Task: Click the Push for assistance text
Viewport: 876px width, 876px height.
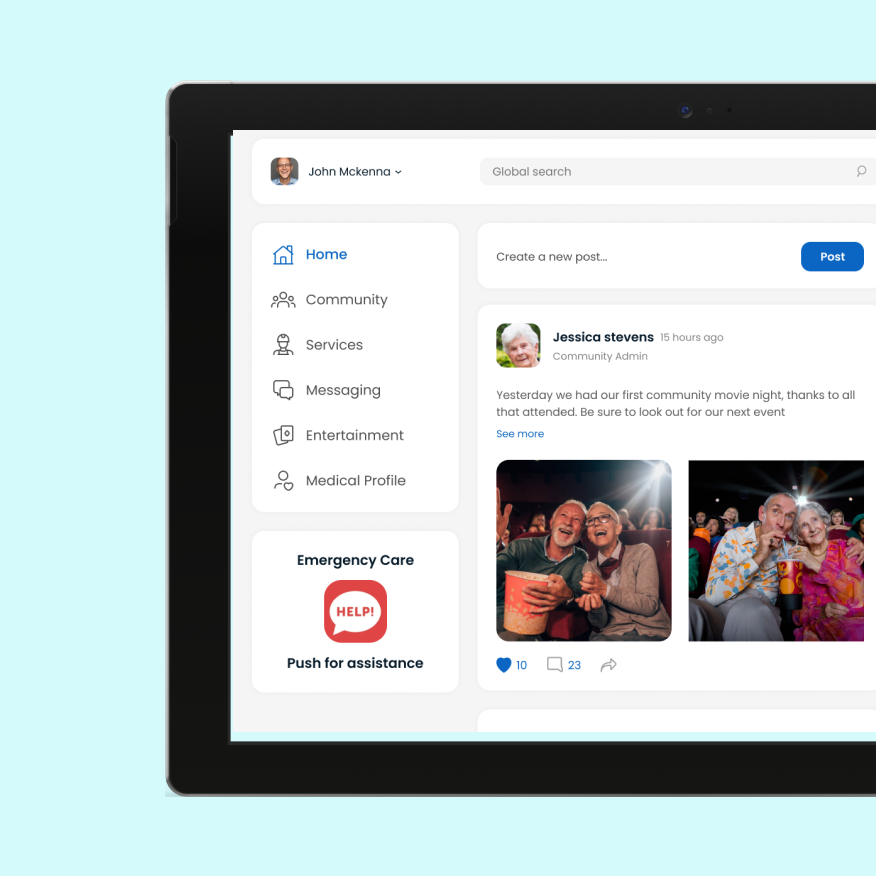Action: tap(355, 663)
